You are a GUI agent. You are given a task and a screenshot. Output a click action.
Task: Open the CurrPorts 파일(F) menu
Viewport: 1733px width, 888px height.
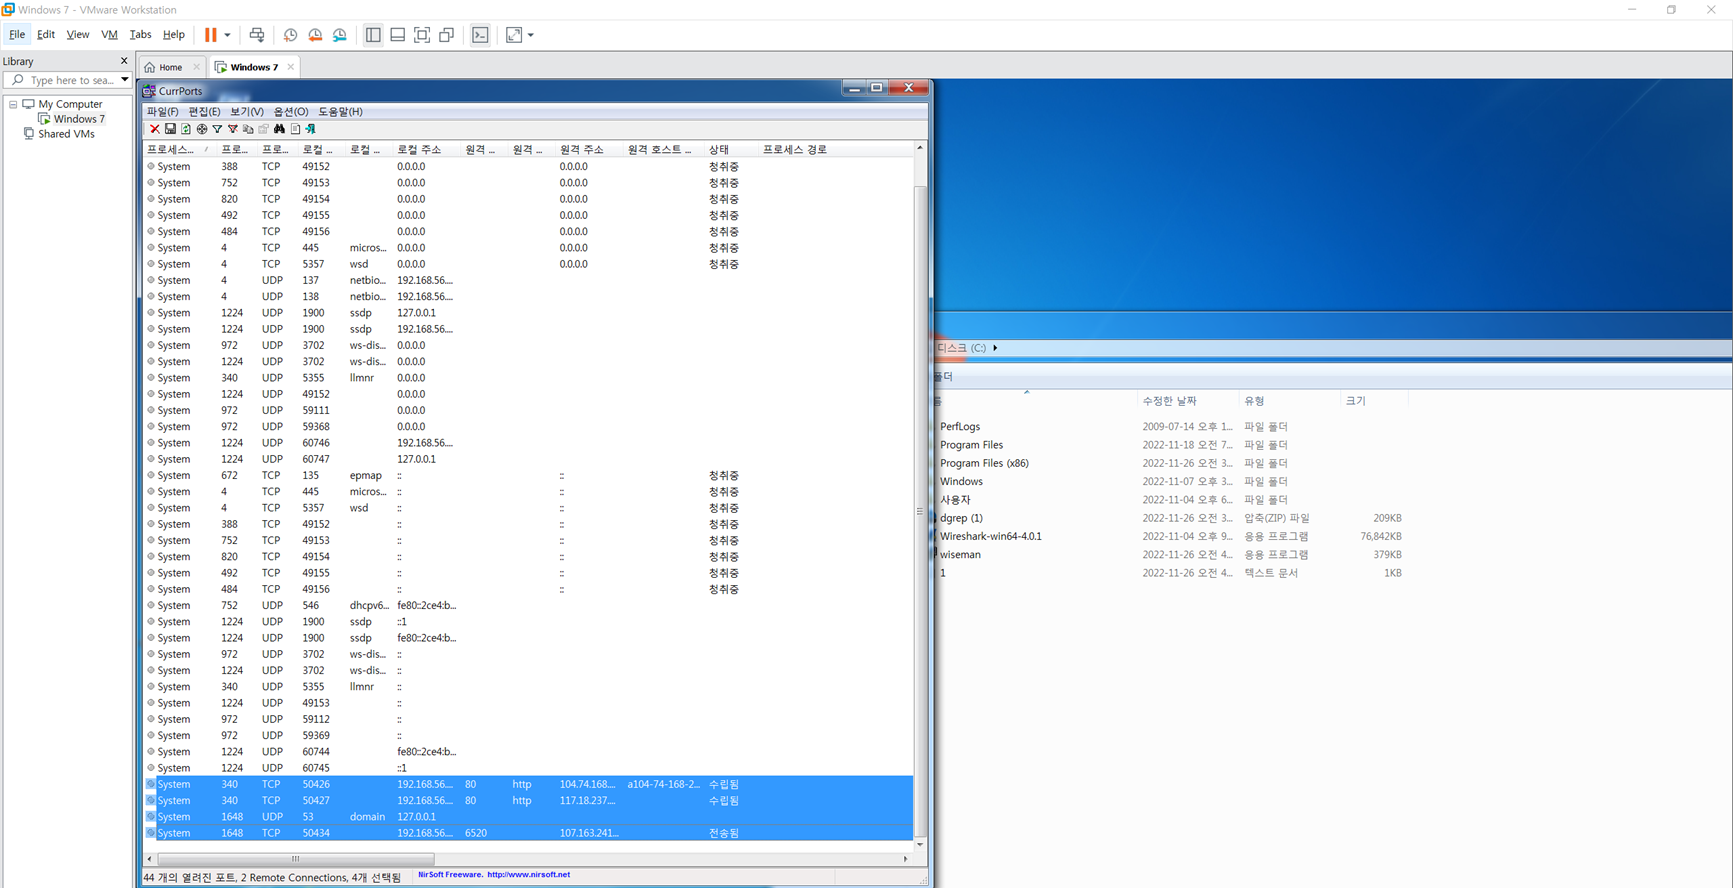[x=163, y=112]
